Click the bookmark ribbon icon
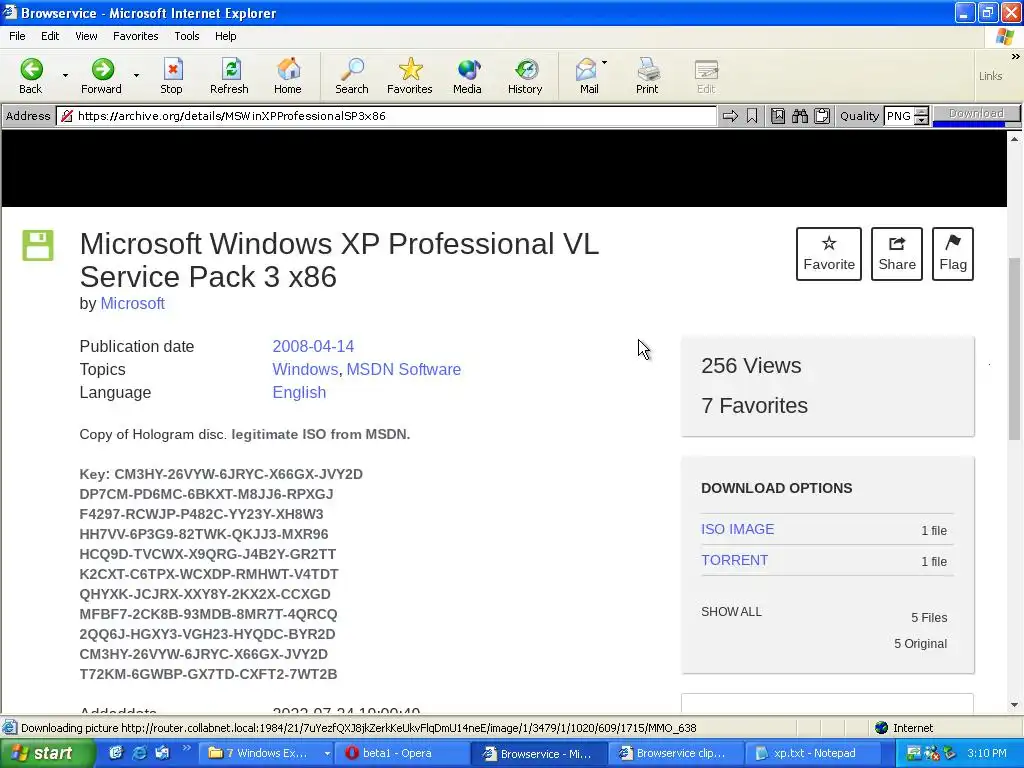1024x768 pixels. 752,116
